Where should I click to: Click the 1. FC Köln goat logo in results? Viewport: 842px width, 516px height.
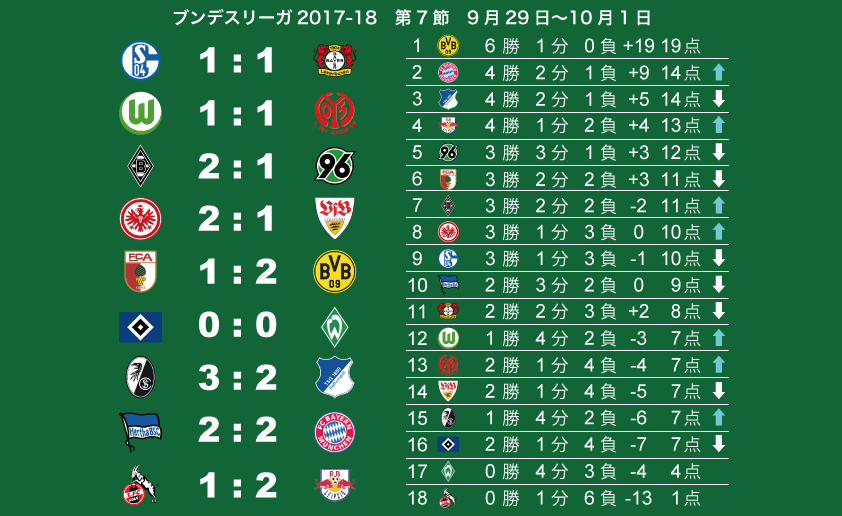(x=140, y=485)
